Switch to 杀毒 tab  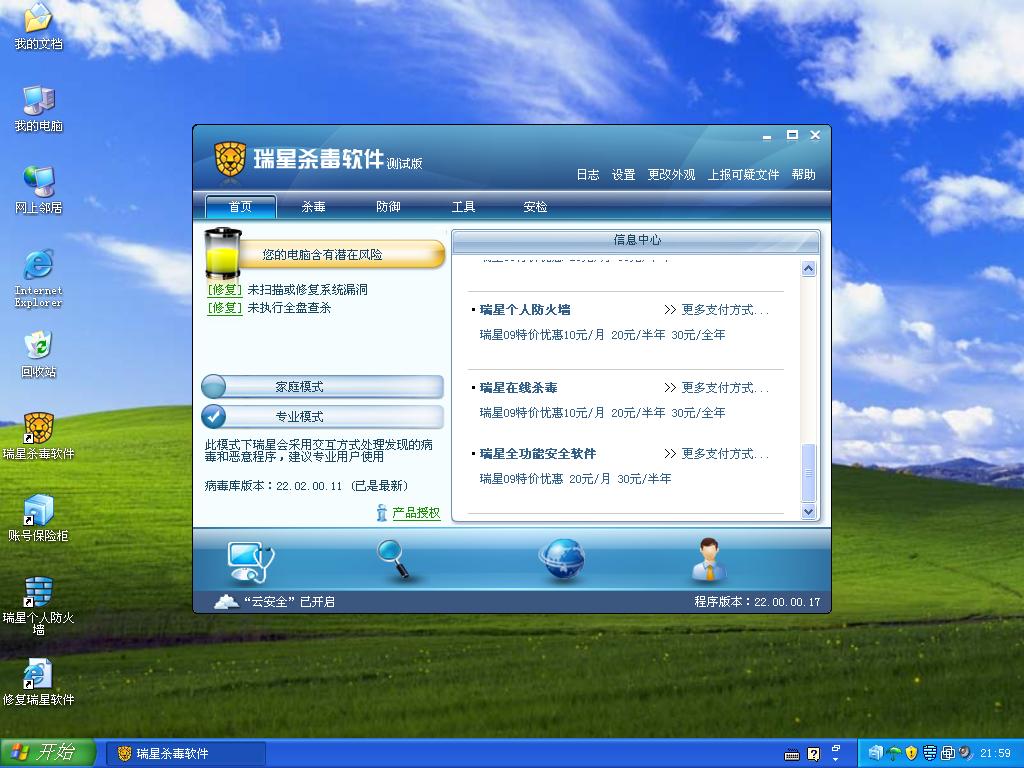(313, 206)
